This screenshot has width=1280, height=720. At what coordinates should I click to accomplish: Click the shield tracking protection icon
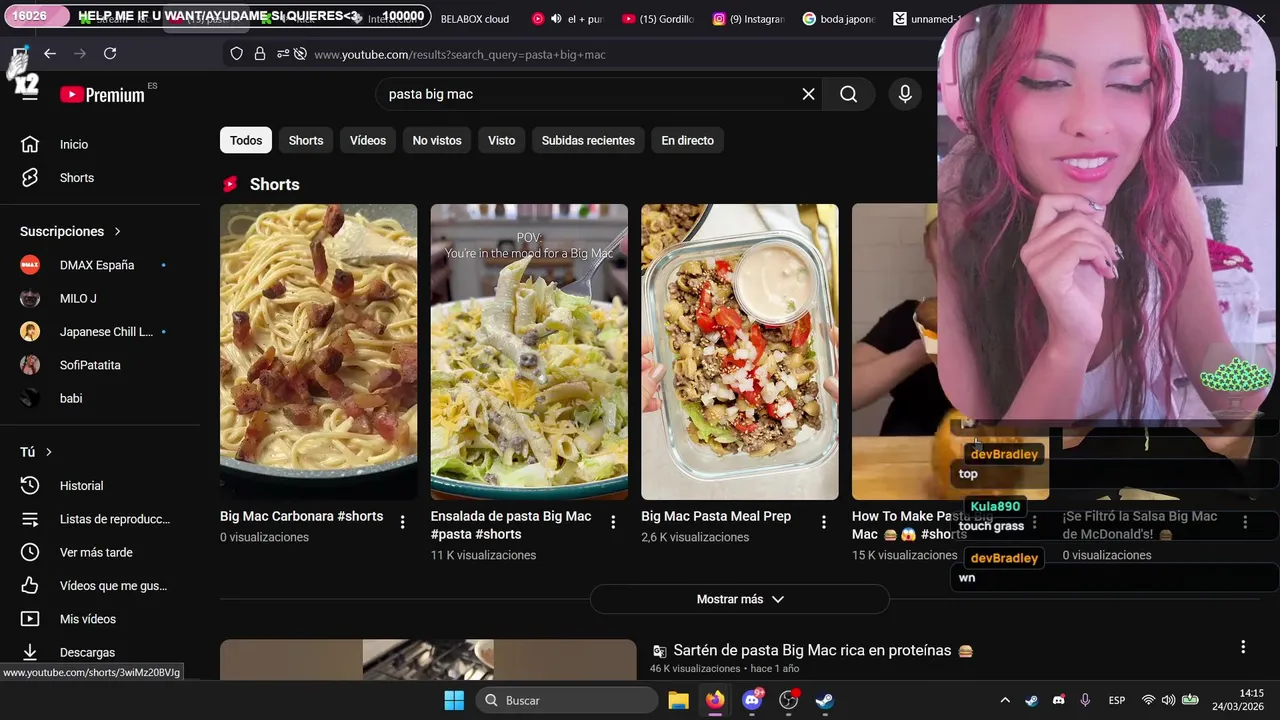pyautogui.click(x=237, y=54)
